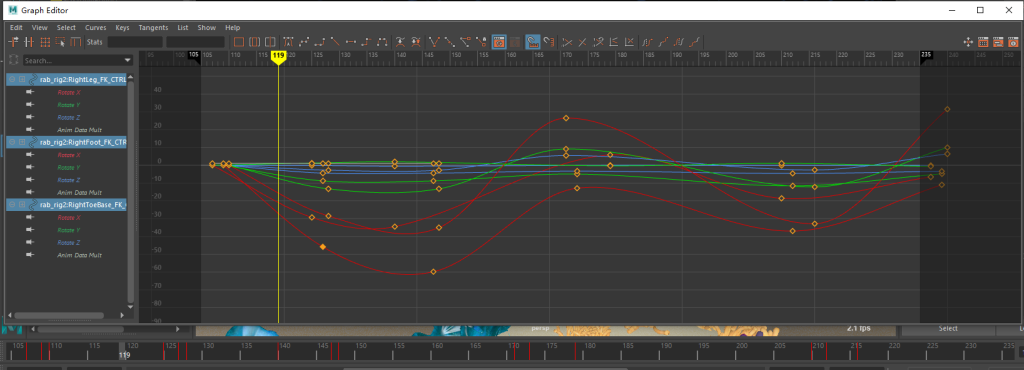Open the Tangents menu
Screen dimensions: 1024x370
153,27
